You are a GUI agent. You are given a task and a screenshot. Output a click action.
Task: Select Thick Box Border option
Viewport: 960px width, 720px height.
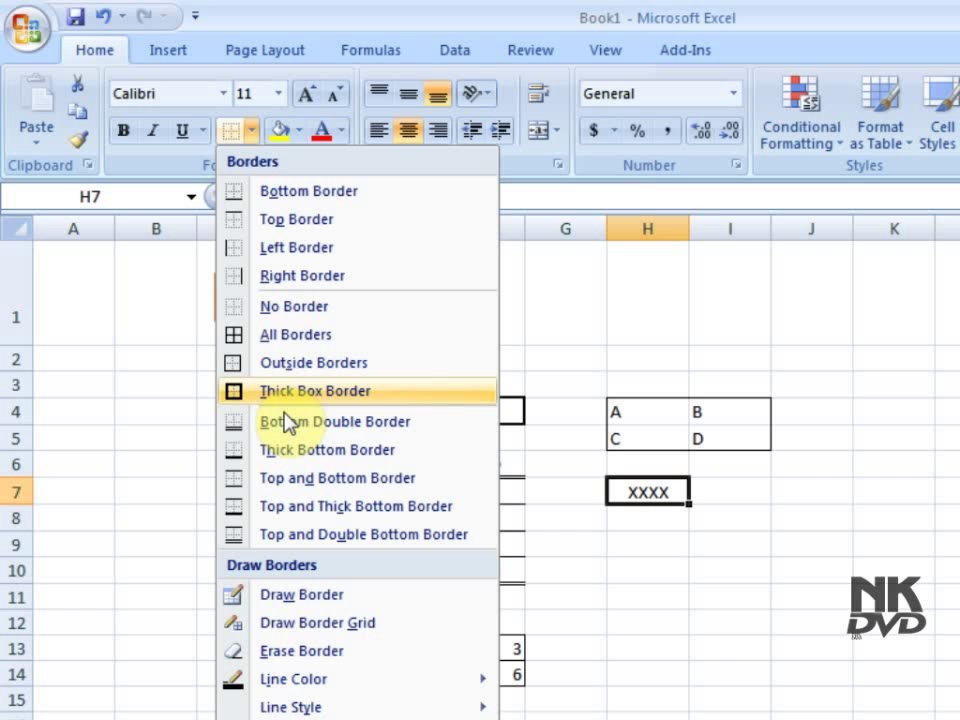tap(358, 391)
